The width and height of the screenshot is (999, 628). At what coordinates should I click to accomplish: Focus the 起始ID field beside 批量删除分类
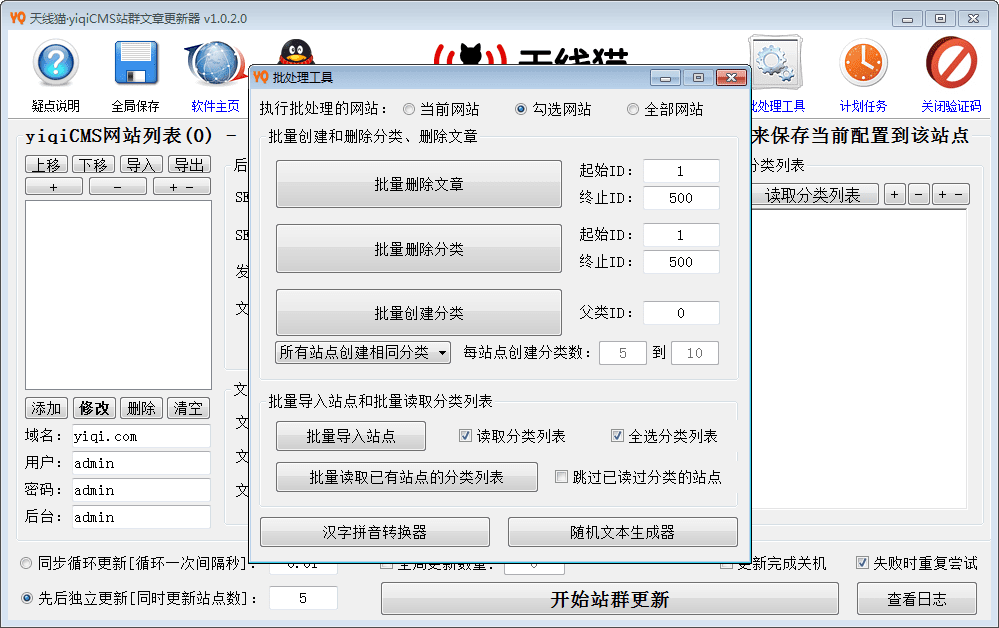pyautogui.click(x=681, y=235)
